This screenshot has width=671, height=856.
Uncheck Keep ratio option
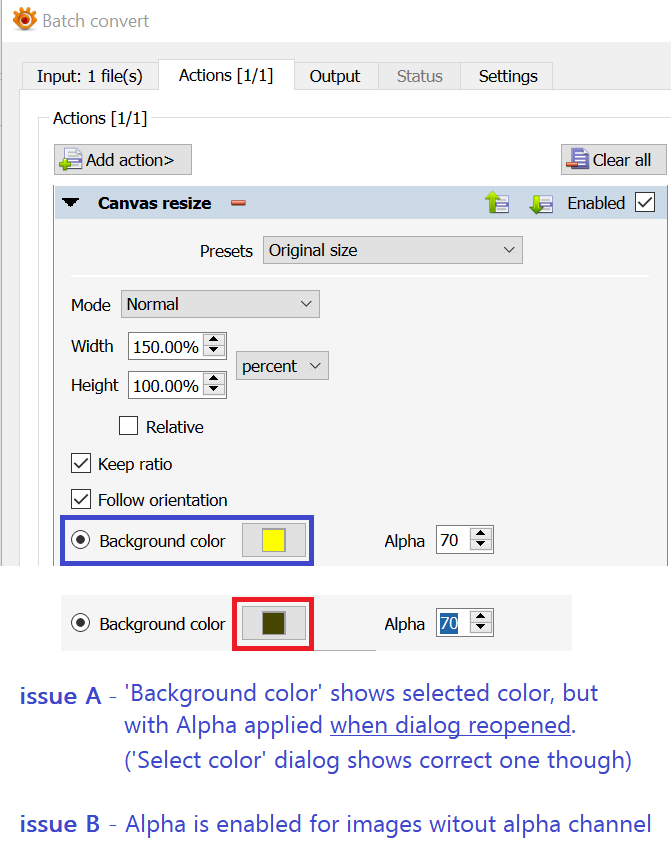81,464
